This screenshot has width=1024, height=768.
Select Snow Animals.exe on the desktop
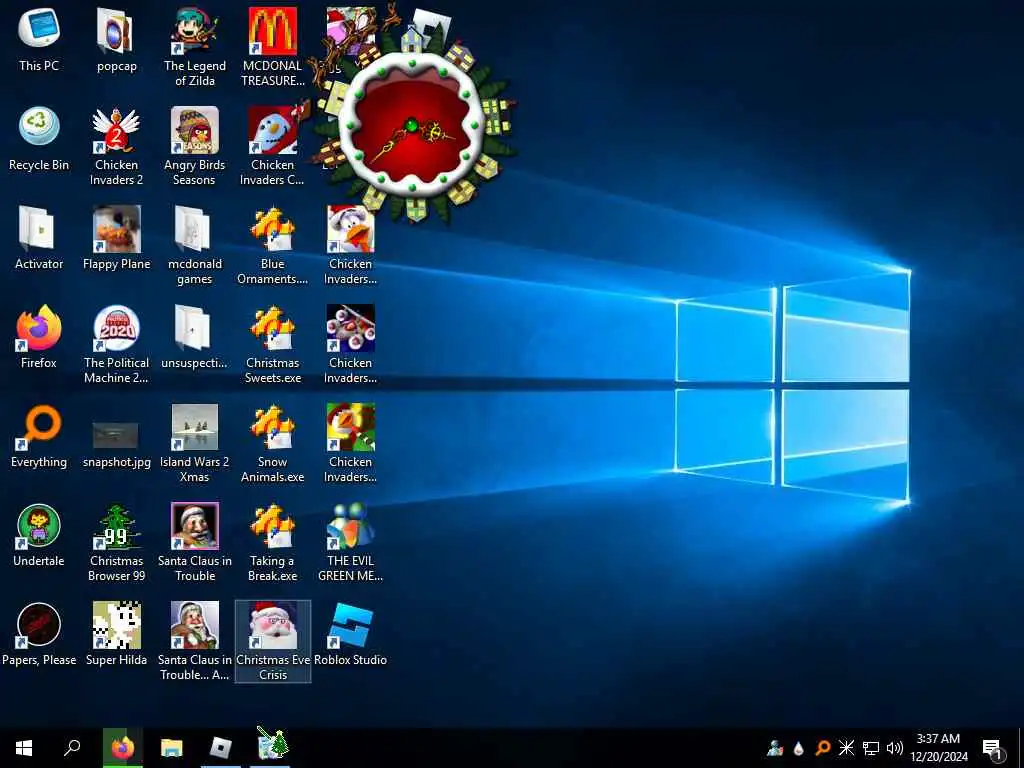(272, 444)
